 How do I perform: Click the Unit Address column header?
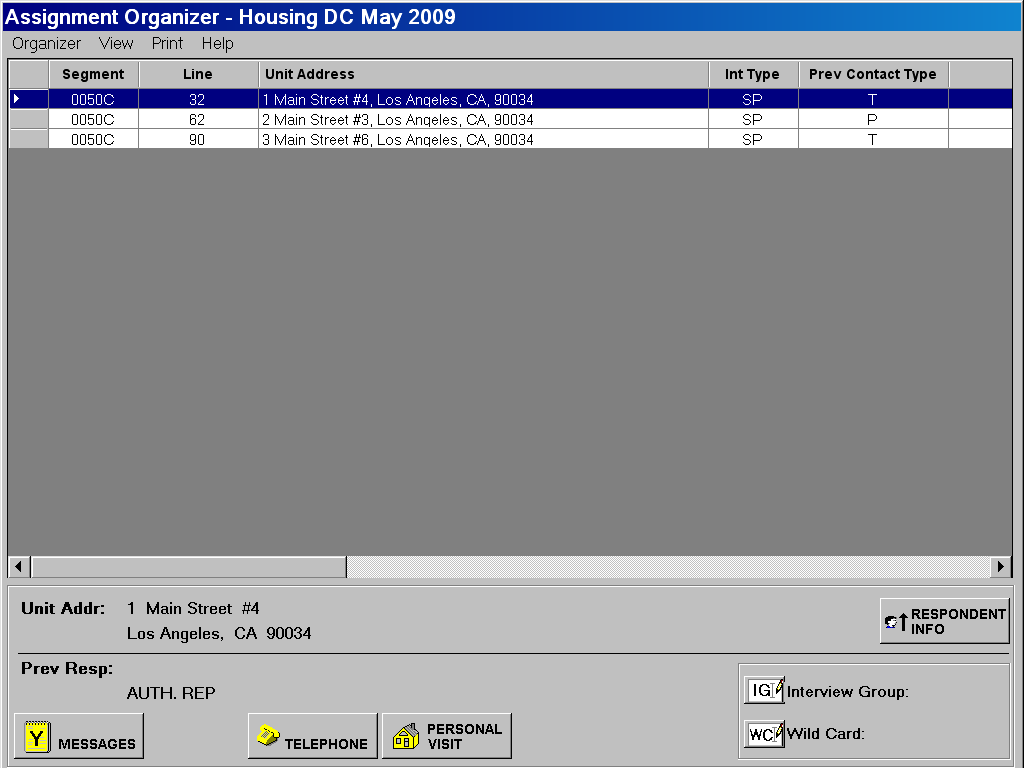click(x=483, y=74)
